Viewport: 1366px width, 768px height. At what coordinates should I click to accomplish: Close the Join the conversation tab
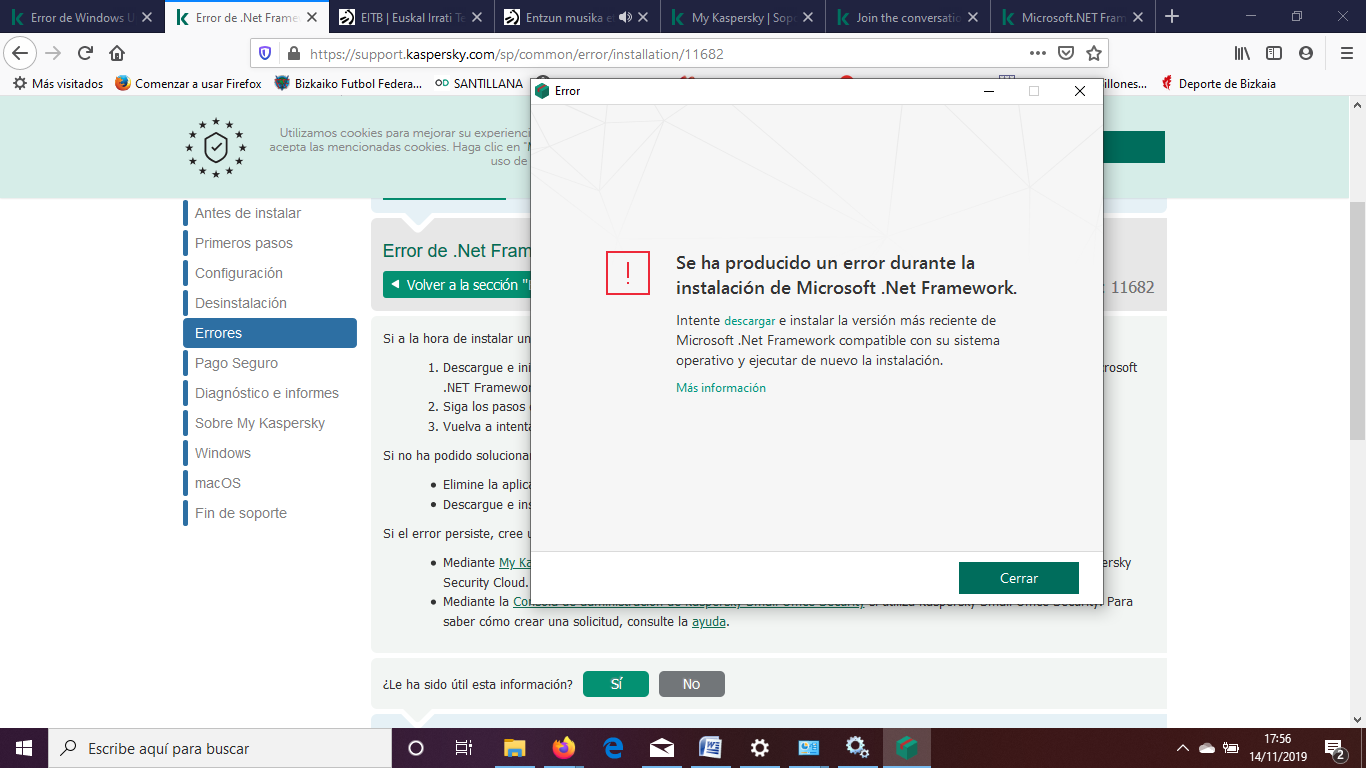971,17
